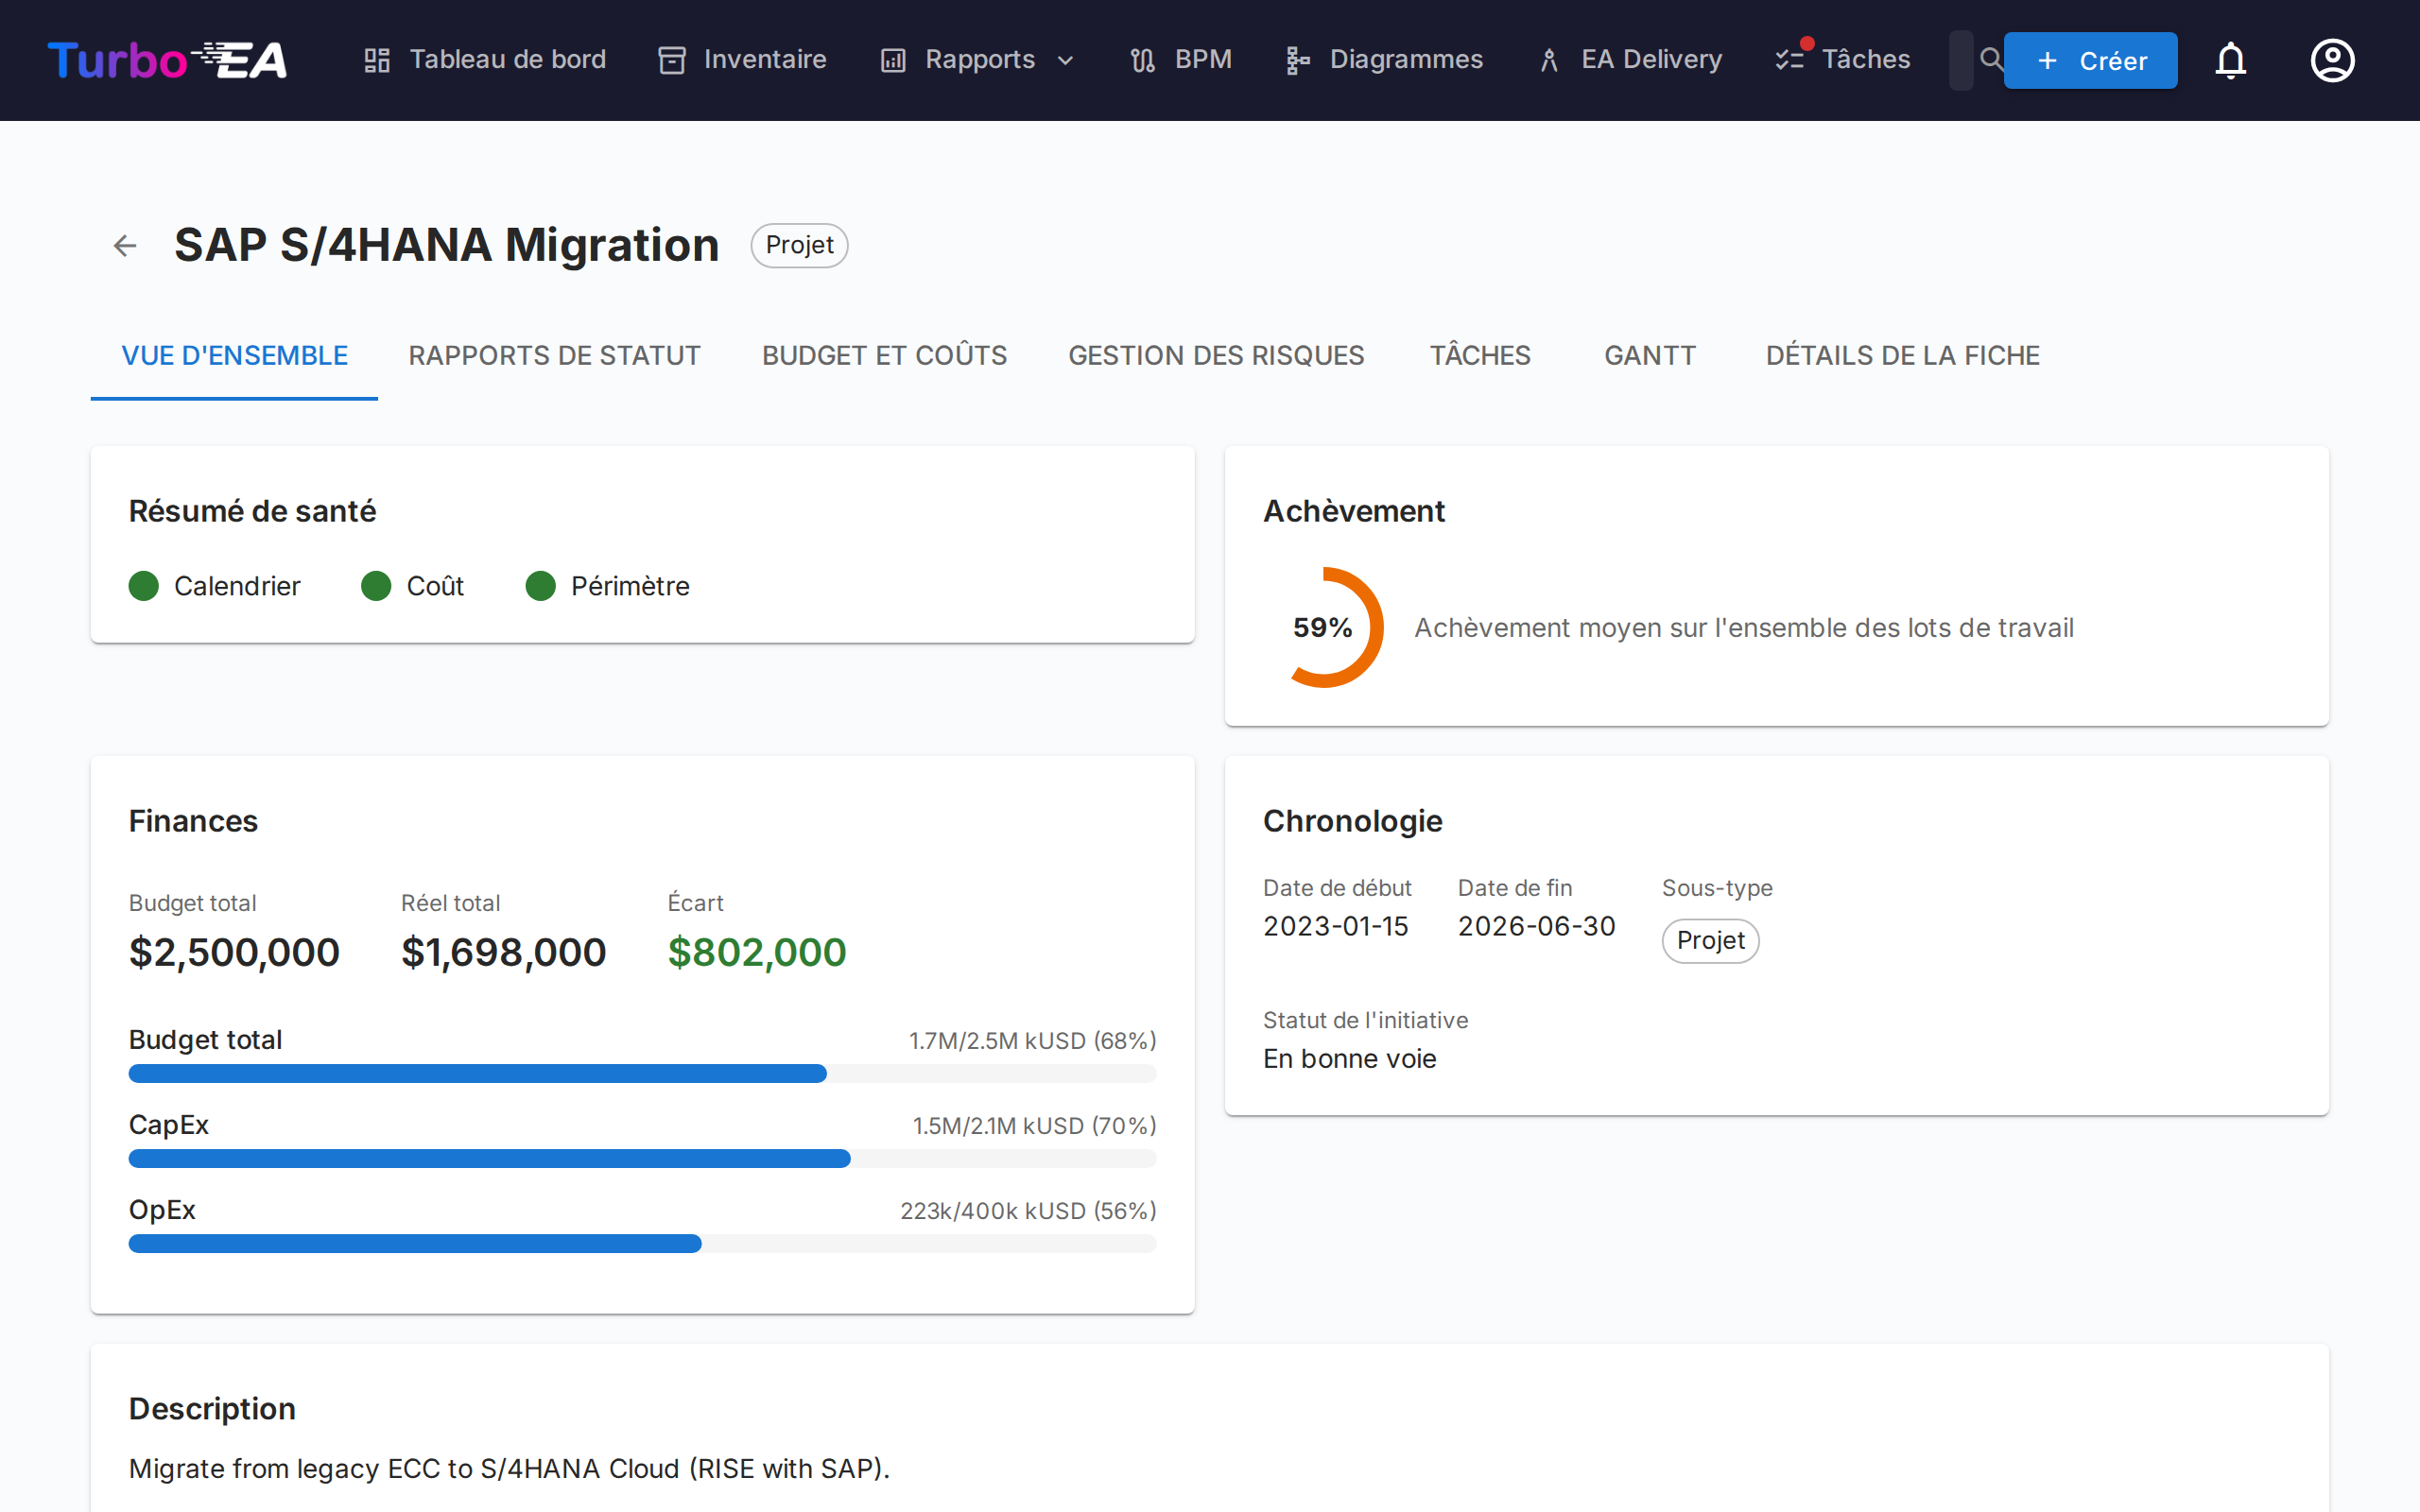Expand the Rapports dropdown menu
2420x1512 pixels.
tap(978, 60)
